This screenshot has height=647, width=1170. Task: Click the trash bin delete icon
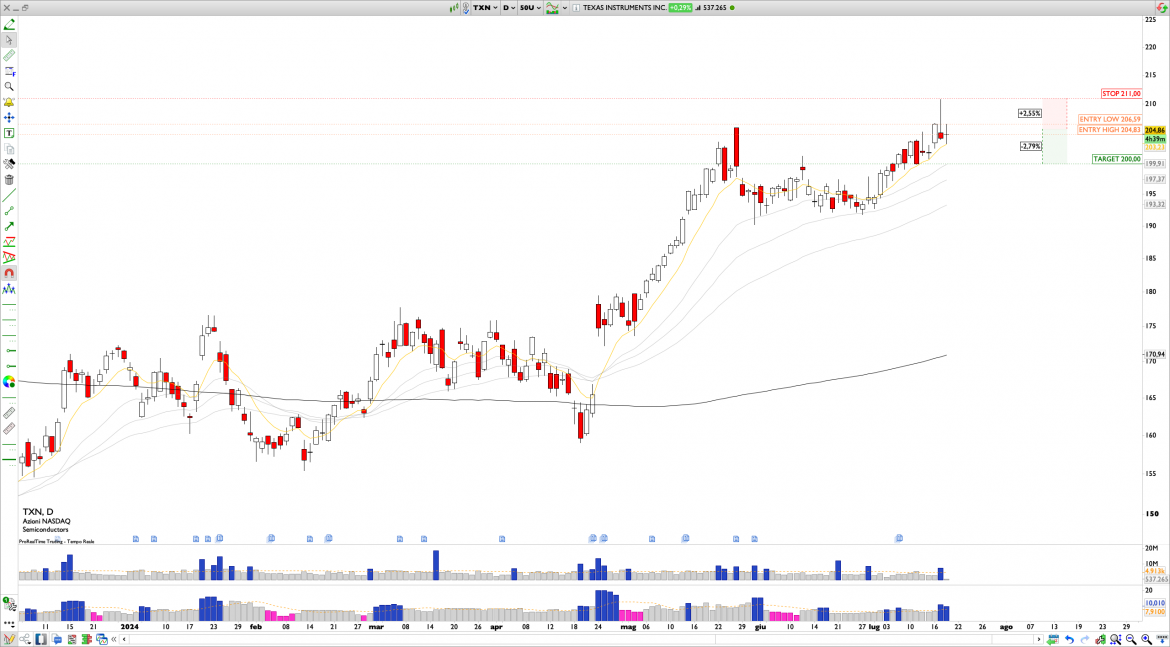click(9, 180)
